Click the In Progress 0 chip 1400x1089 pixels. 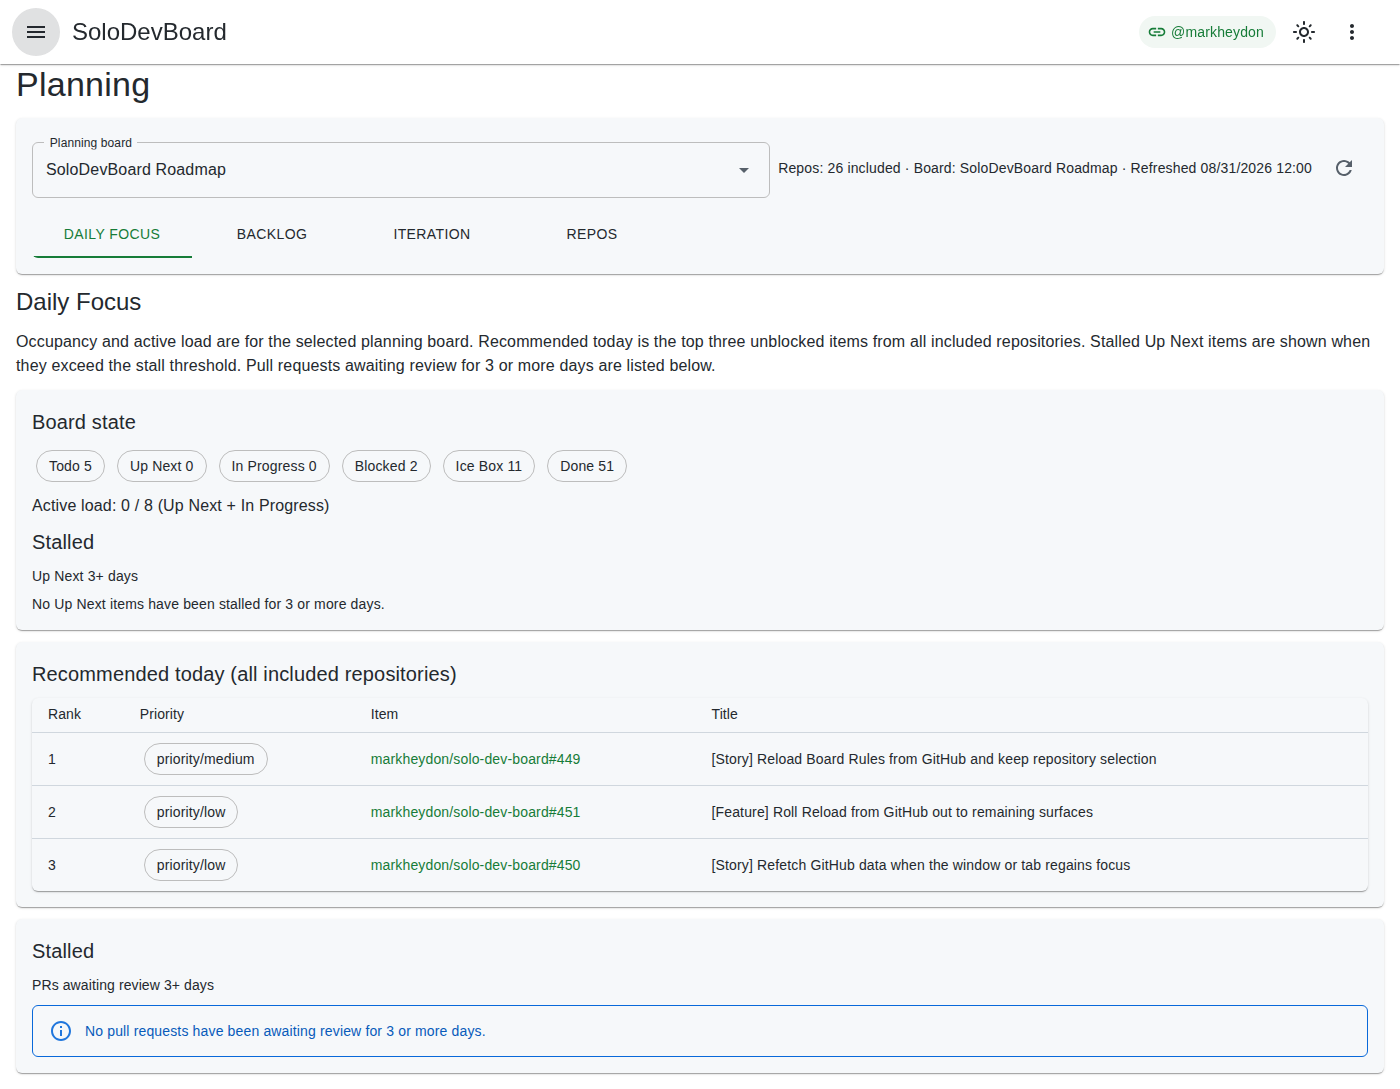tap(274, 466)
